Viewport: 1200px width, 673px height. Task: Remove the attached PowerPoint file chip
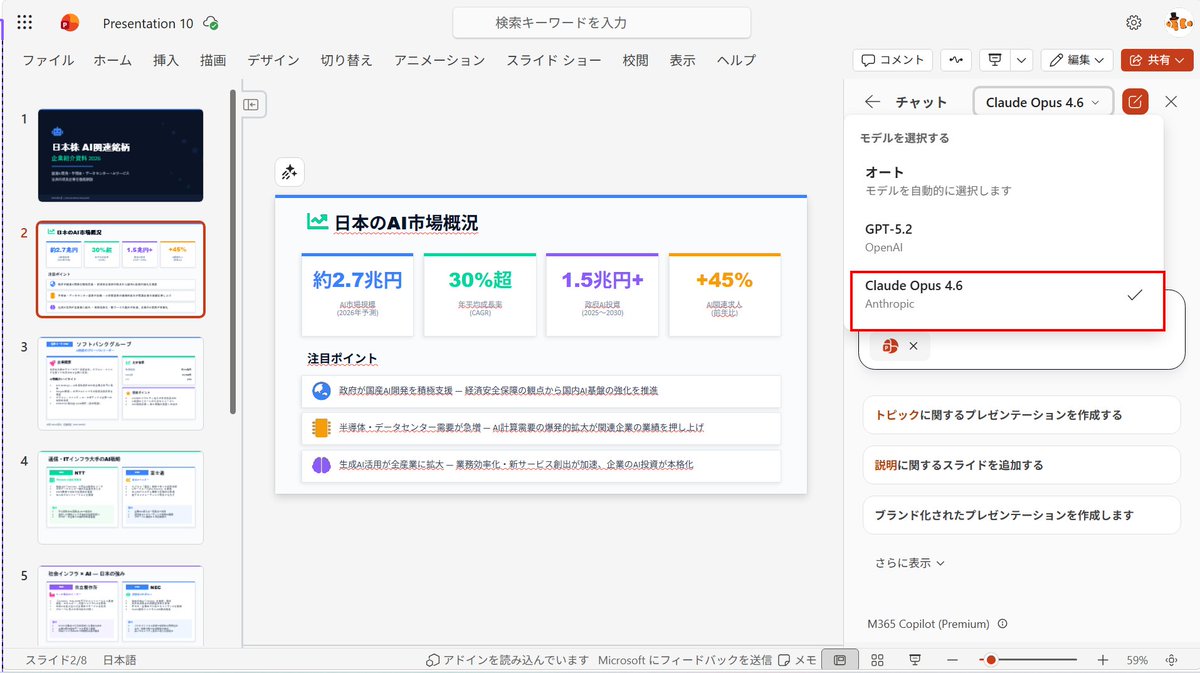tap(913, 346)
